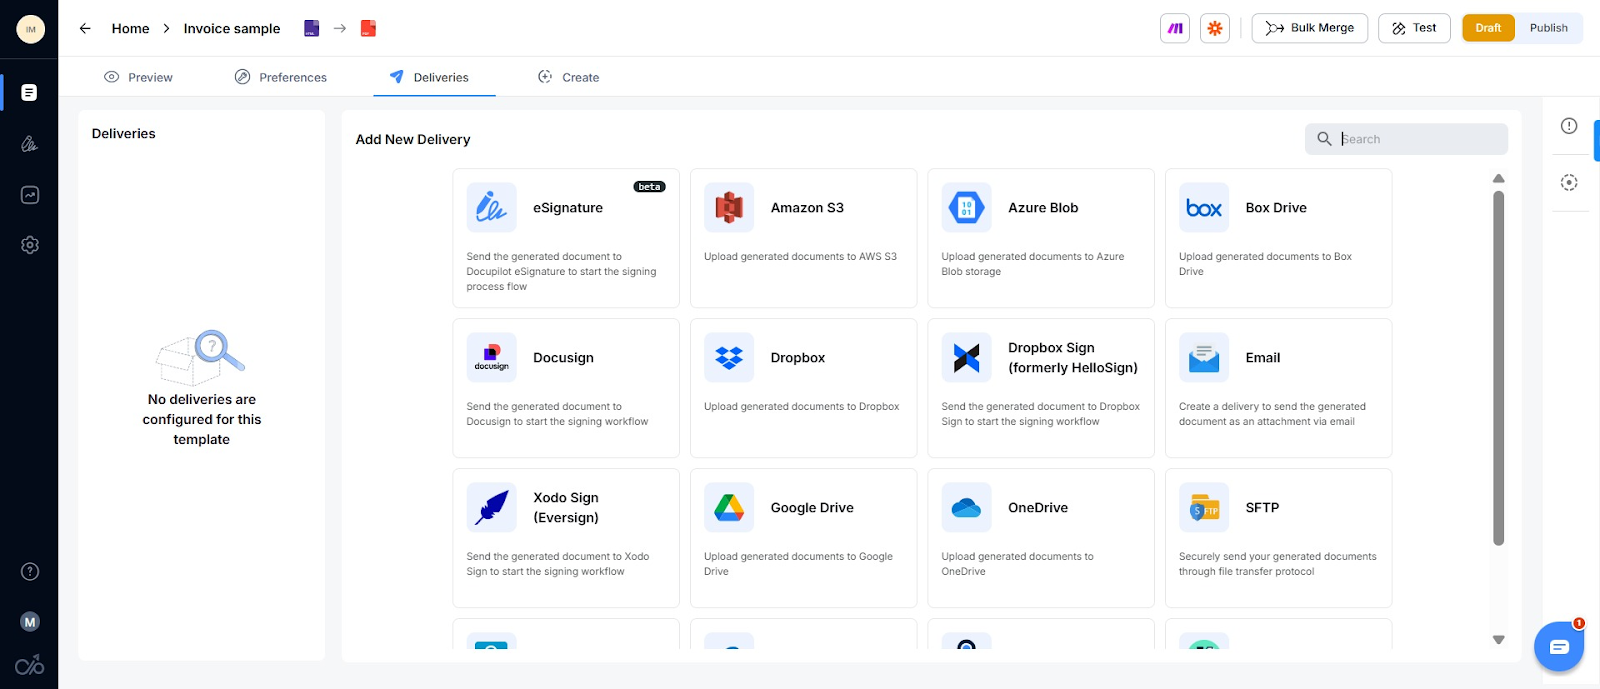Image resolution: width=1600 pixels, height=689 pixels.
Task: Click the Dropbox Sign logo icon
Action: coord(966,358)
